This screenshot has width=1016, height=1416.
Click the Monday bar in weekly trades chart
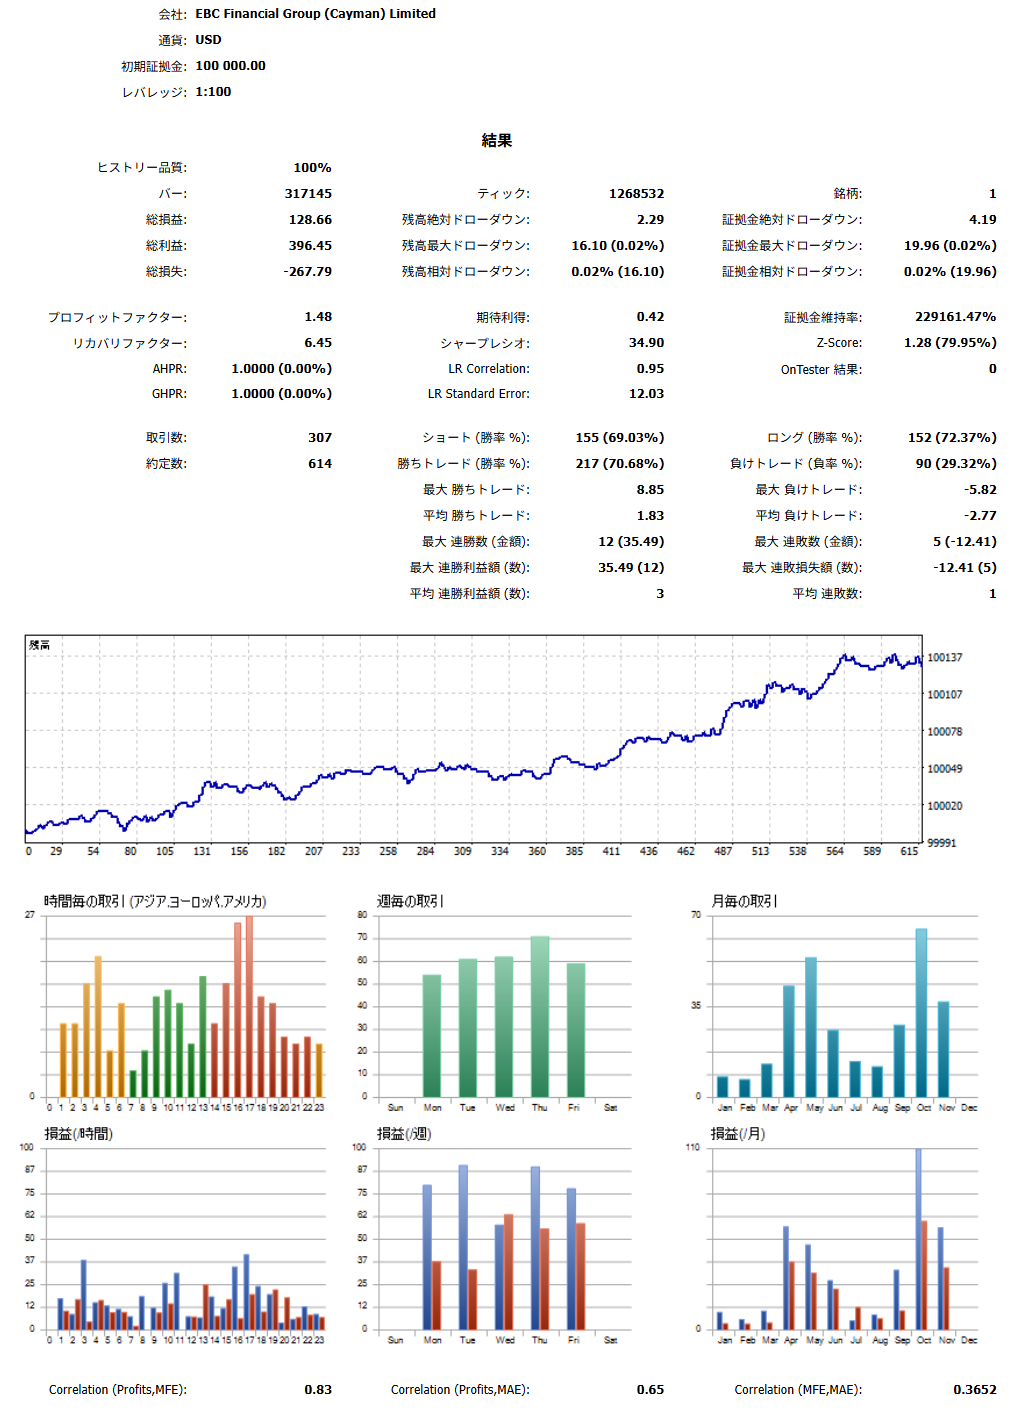pos(432,1035)
